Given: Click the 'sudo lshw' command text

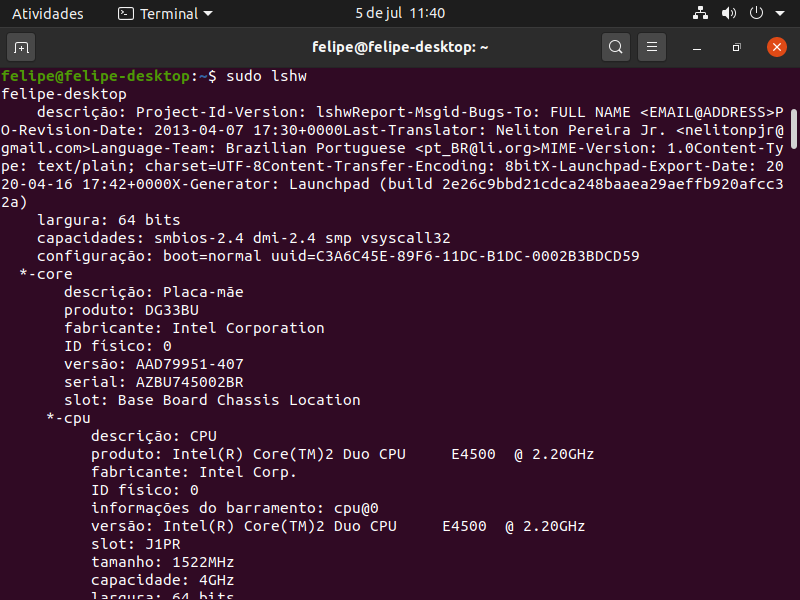Looking at the screenshot, I should click(x=266, y=76).
